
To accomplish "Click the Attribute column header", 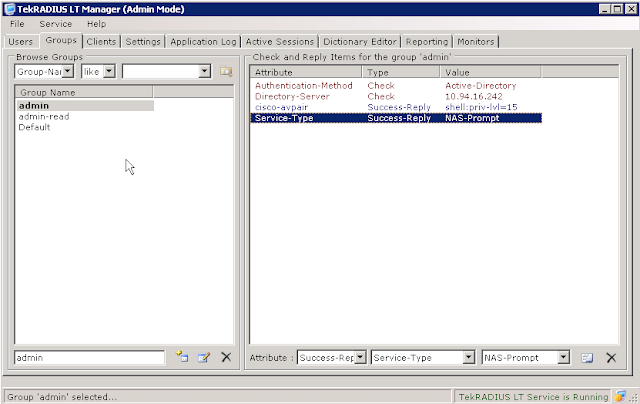I will coord(306,72).
